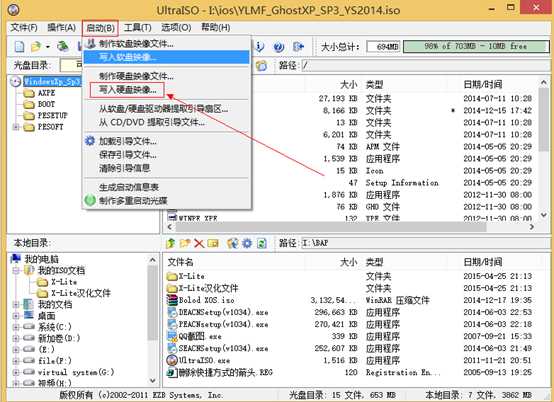Viewport: 554px width, 402px height.
Task: Select the PESETUP folder in disc tree
Action: (52, 116)
